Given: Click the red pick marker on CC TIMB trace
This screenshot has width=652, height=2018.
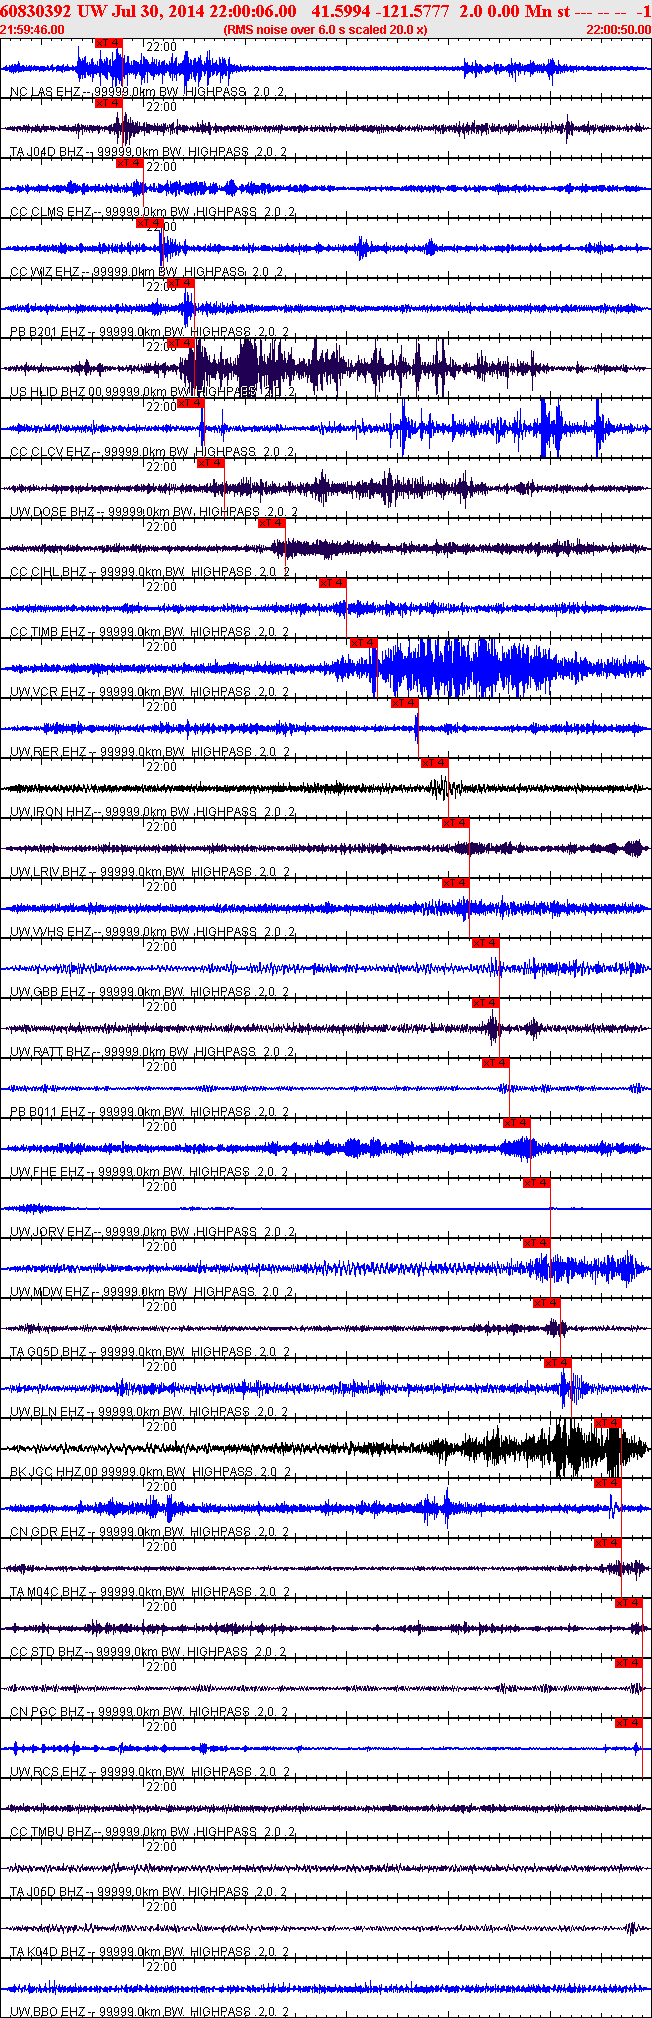Looking at the screenshot, I should [x=332, y=583].
